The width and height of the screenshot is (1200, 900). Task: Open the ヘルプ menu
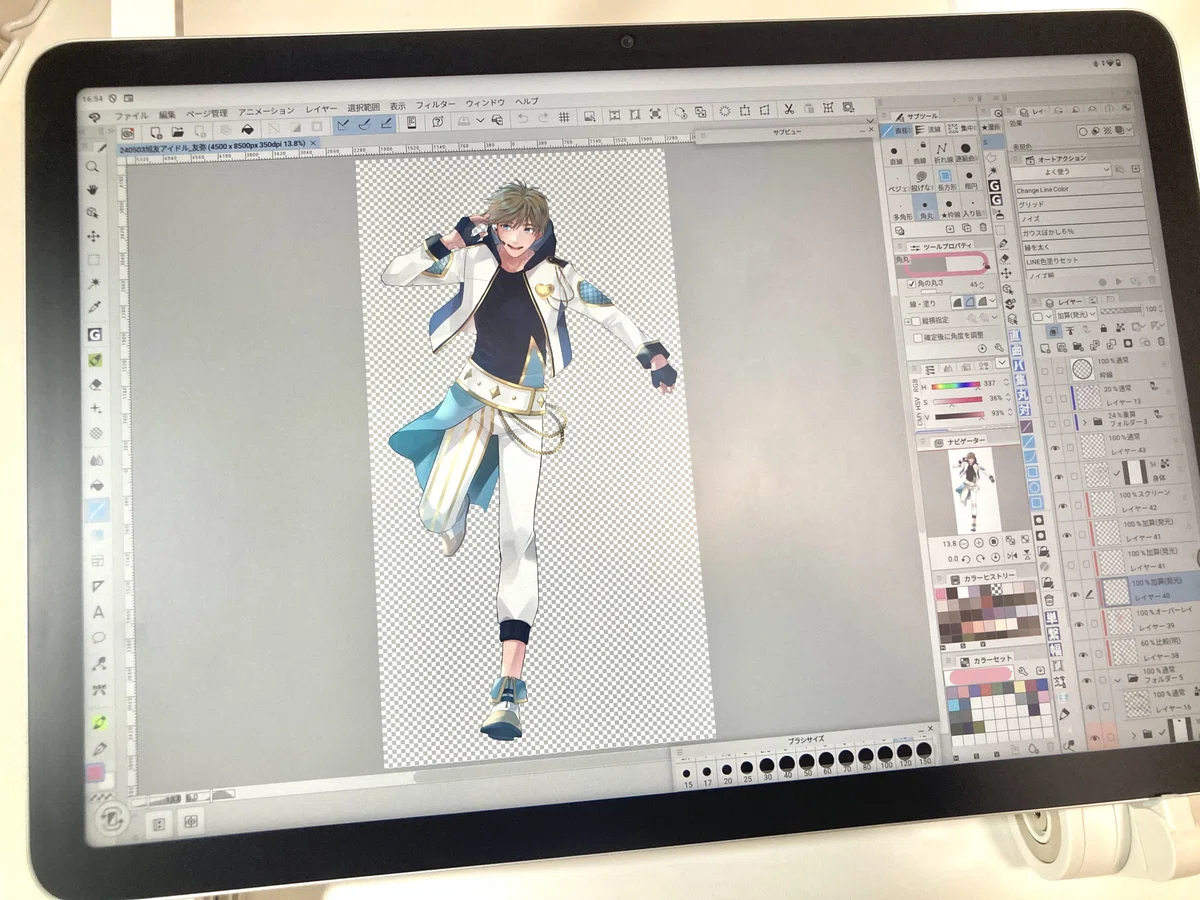tap(527, 101)
